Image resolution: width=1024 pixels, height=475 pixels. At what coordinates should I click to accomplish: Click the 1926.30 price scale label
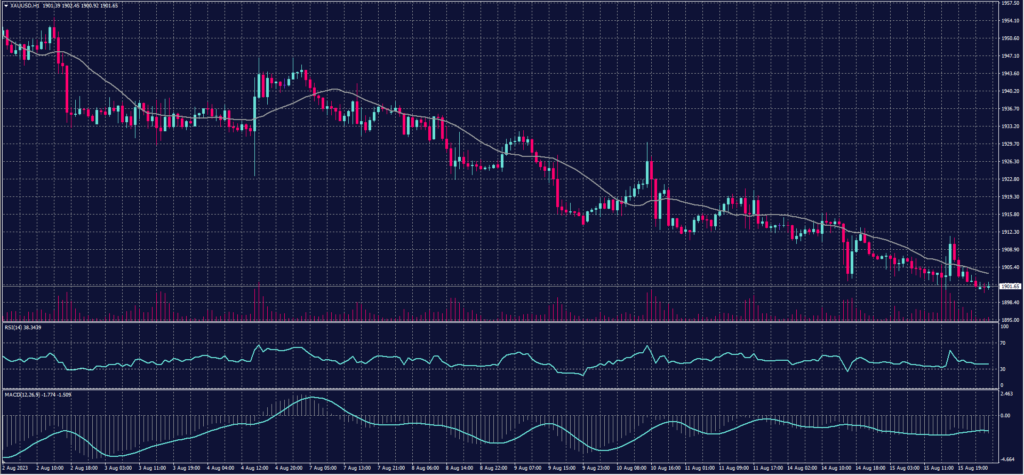point(1007,161)
